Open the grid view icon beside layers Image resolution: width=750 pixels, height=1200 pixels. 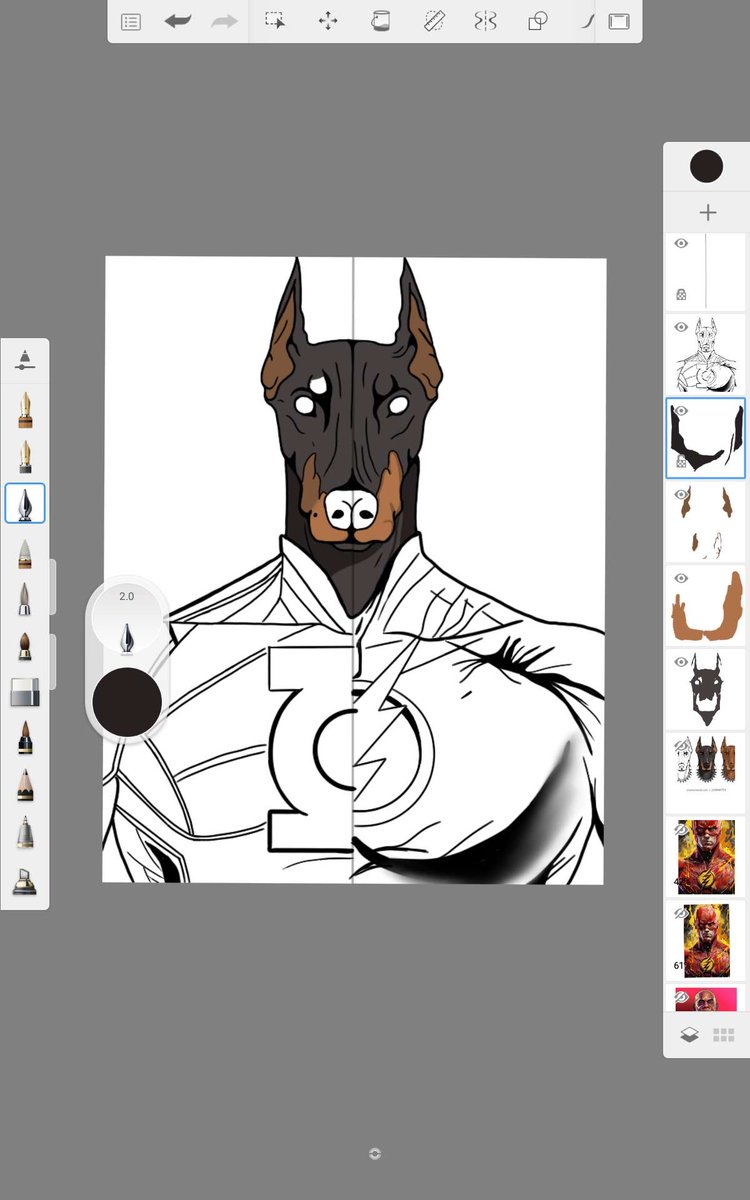724,1035
